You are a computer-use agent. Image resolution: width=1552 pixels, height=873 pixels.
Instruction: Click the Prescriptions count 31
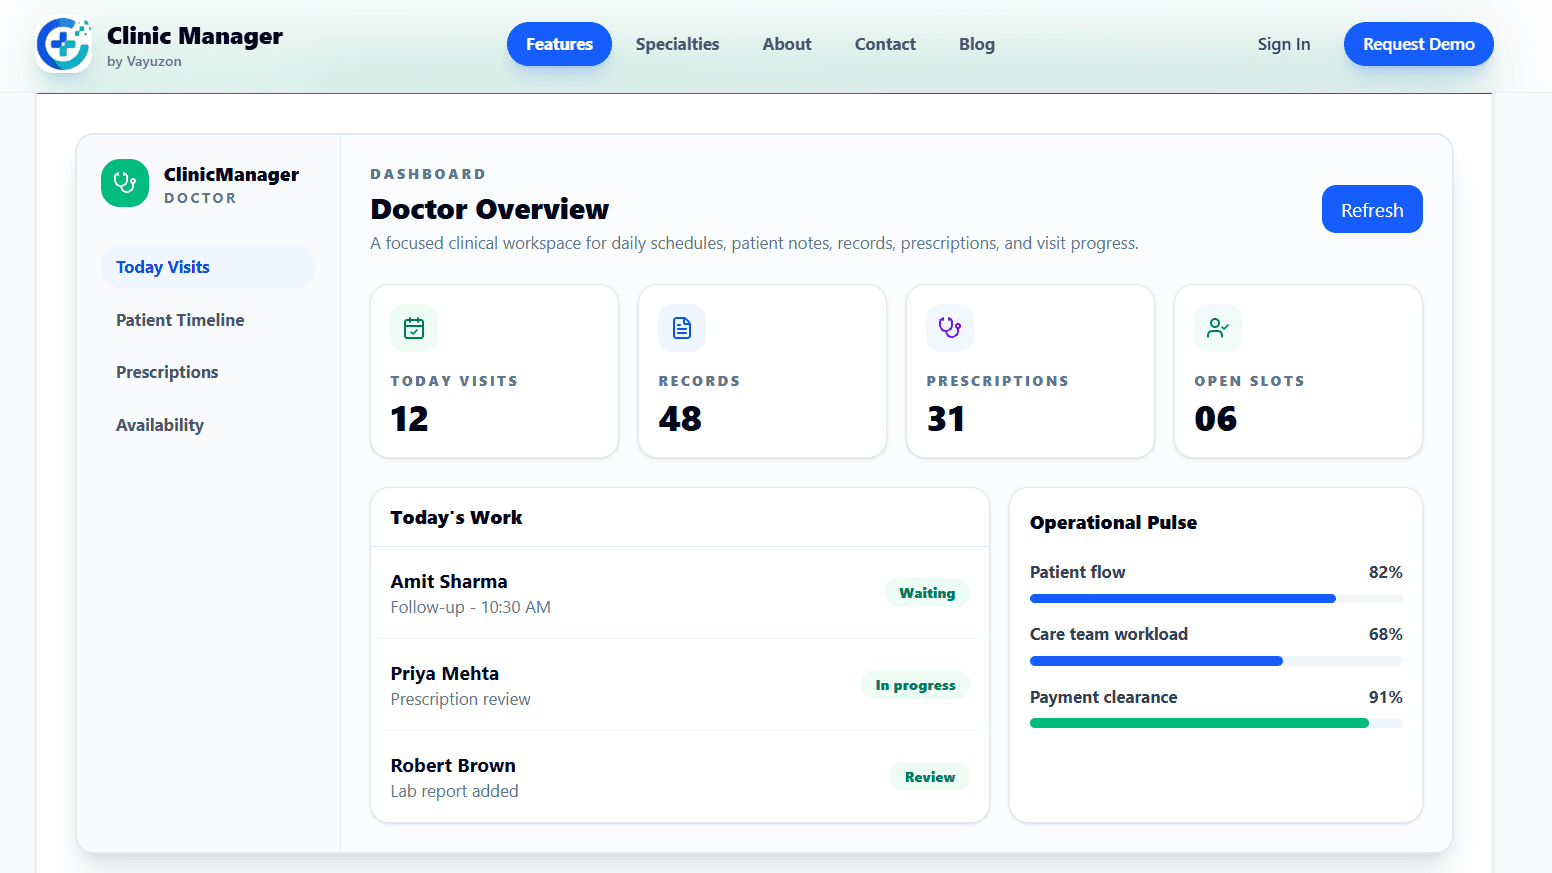(x=946, y=418)
